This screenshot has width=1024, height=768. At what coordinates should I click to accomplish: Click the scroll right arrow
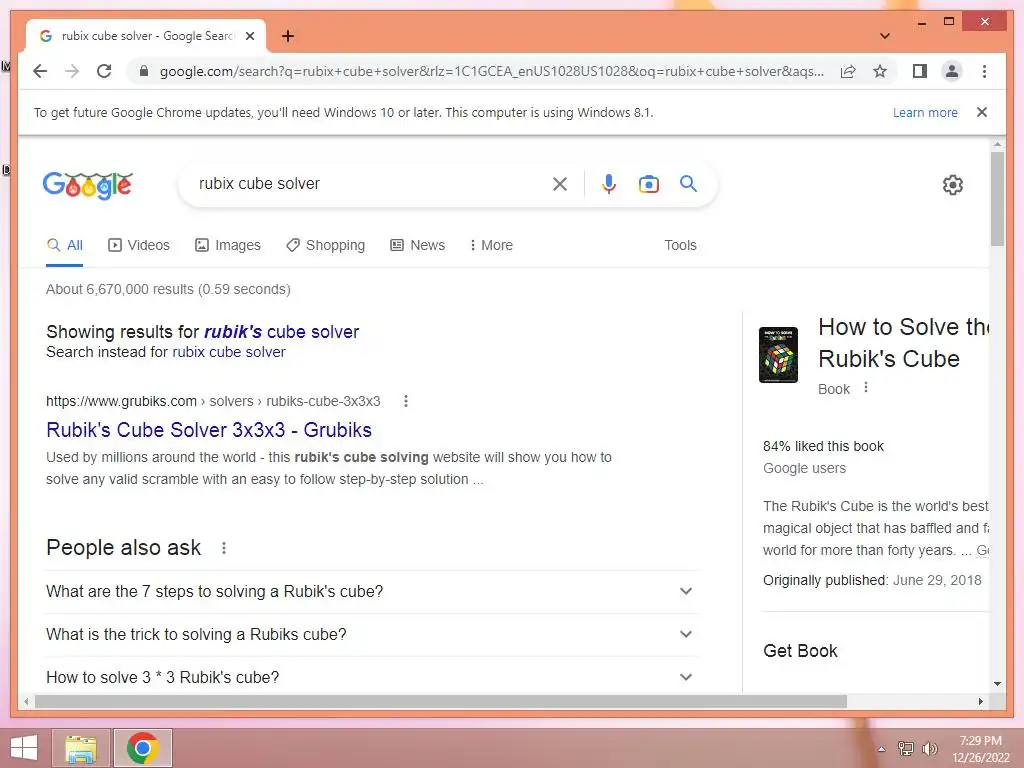point(981,701)
